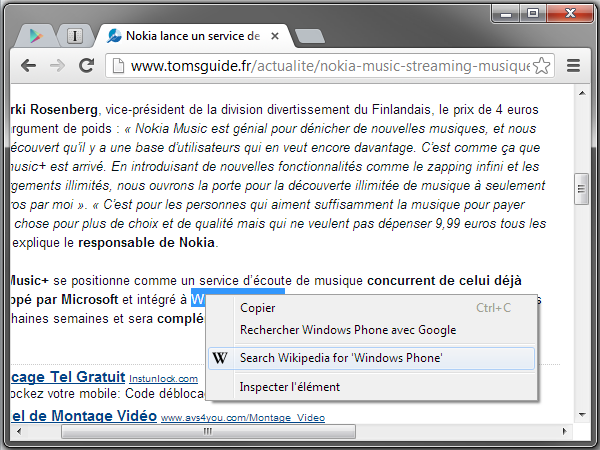
Task: Open the cage Tel Gratuit ad link
Action: (68, 377)
